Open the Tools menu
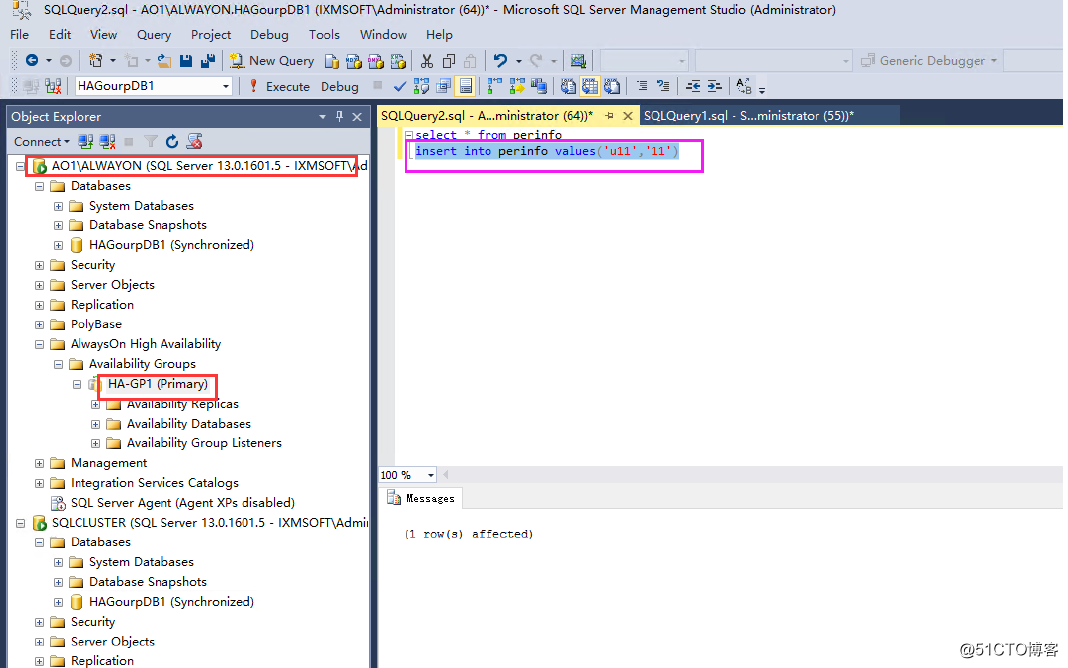This screenshot has width=1068, height=668. coord(324,35)
